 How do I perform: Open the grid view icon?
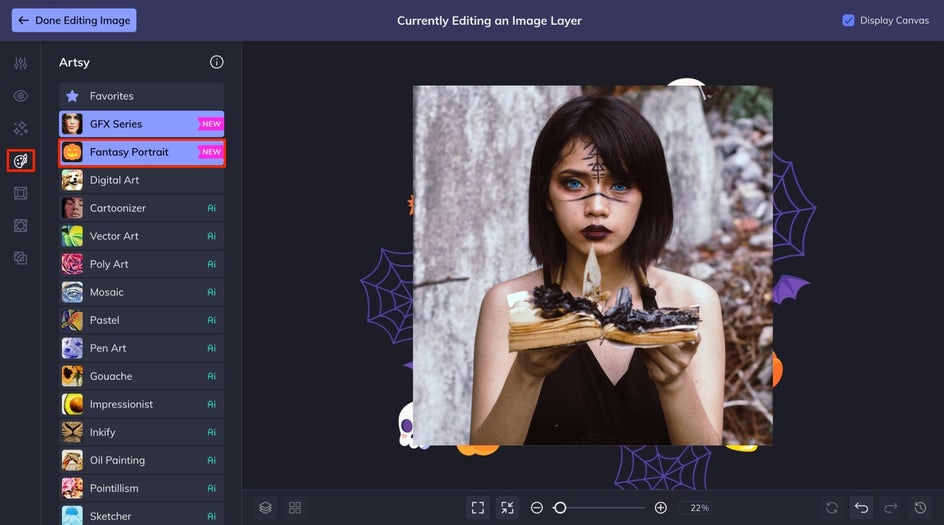pos(295,508)
